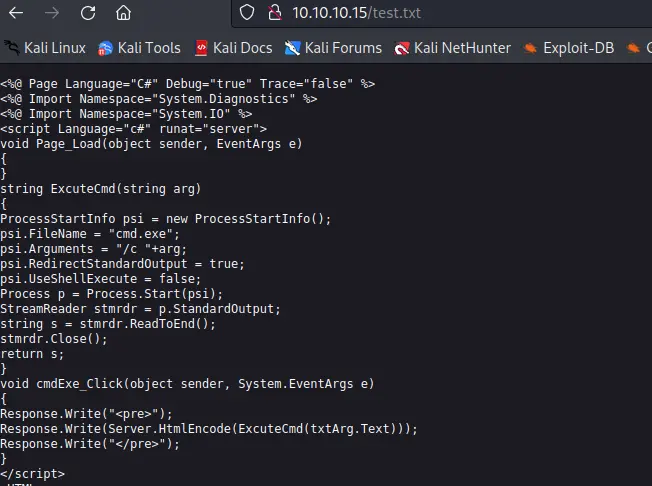652x486 pixels.
Task: Open the tracking protection shield
Action: [247, 12]
